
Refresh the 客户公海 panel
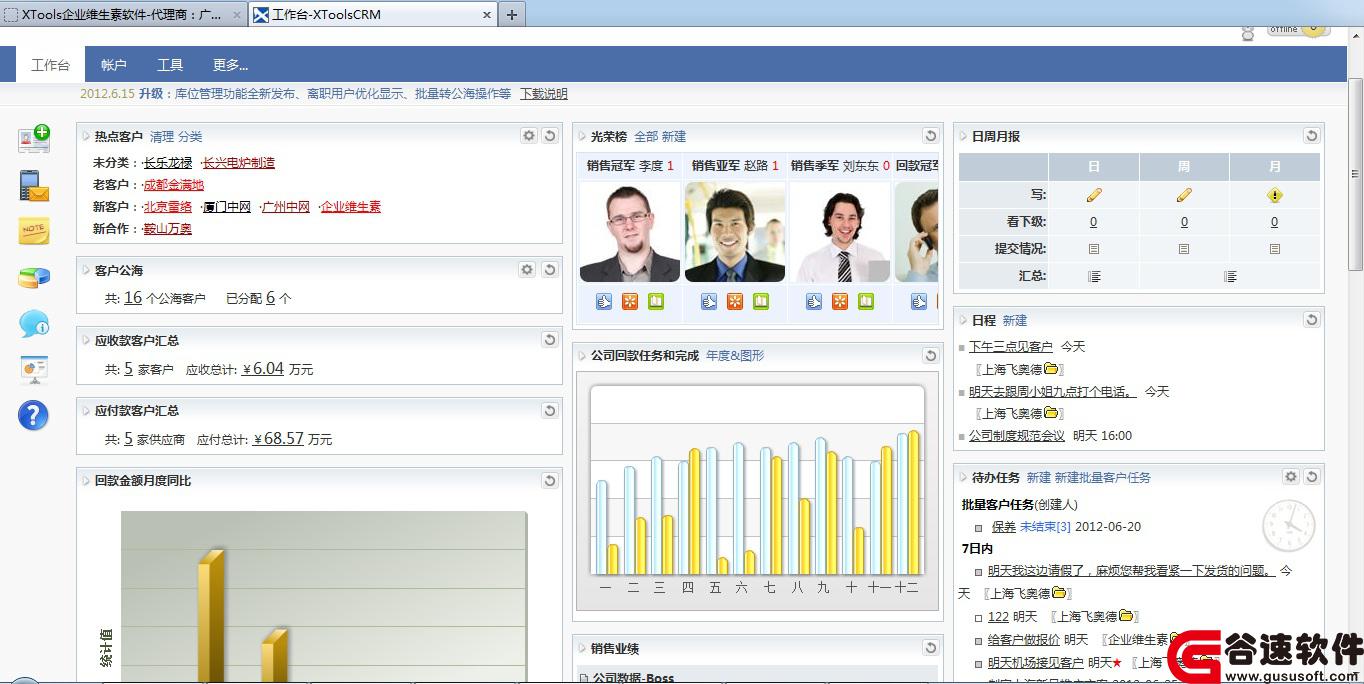(549, 270)
